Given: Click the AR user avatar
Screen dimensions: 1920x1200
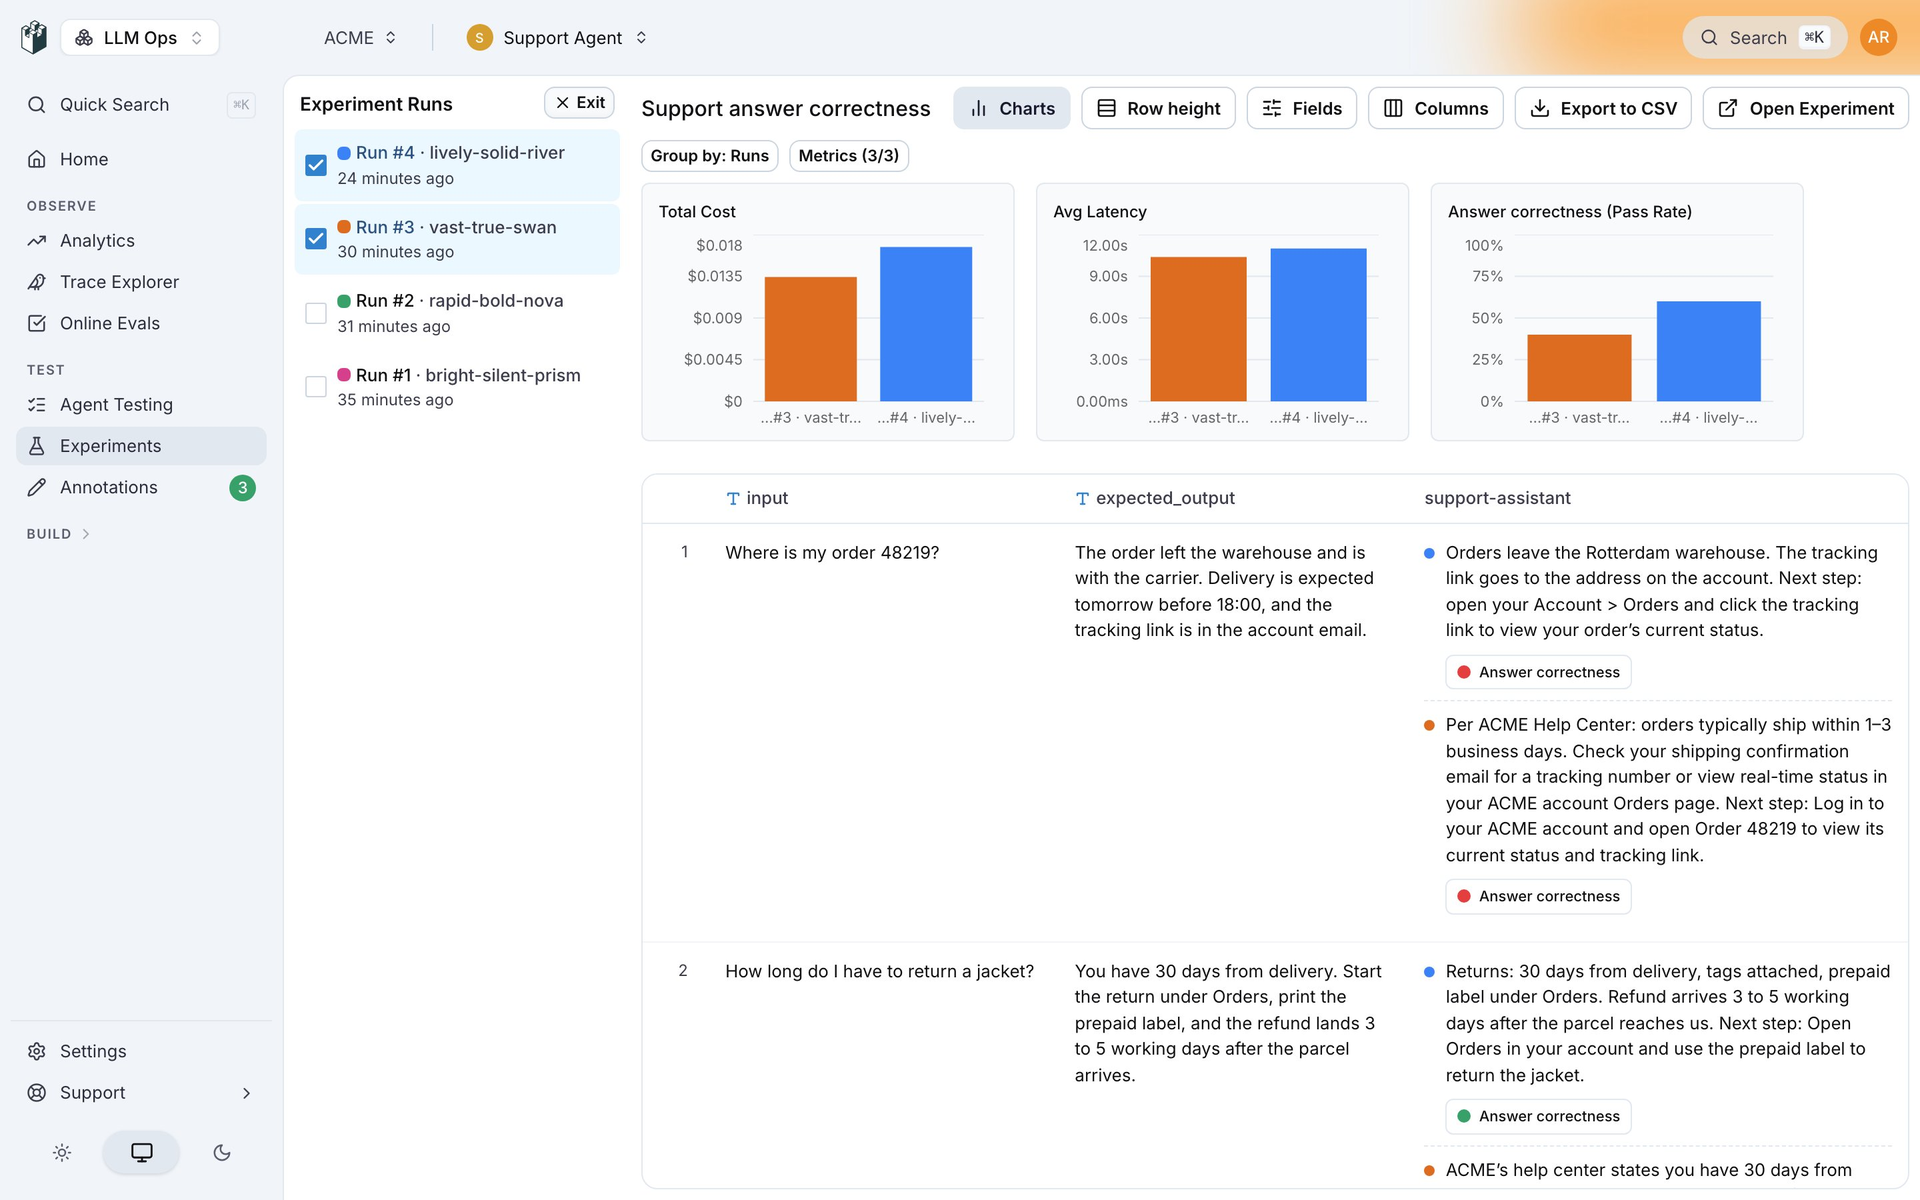Looking at the screenshot, I should coord(1878,37).
